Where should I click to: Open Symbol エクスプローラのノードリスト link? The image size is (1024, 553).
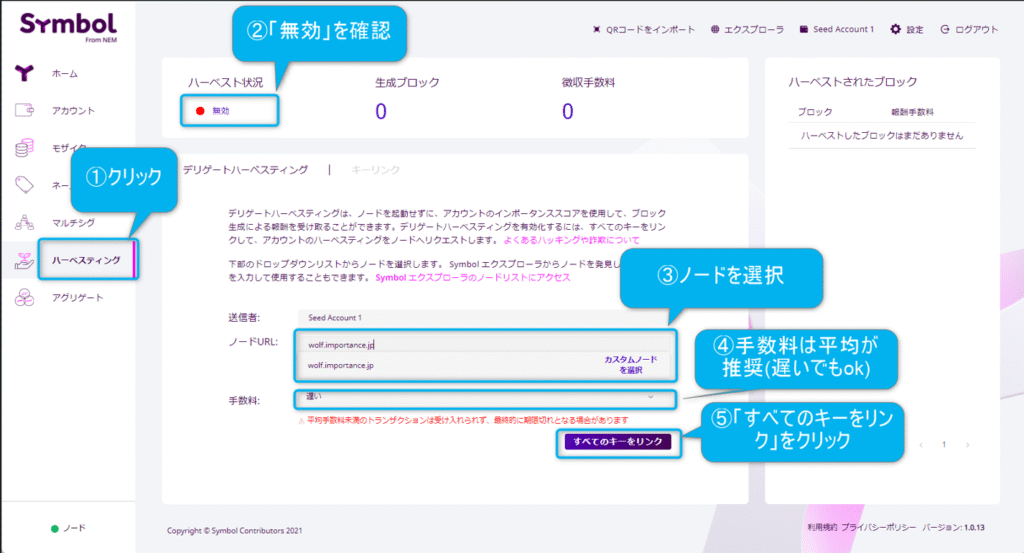point(473,277)
